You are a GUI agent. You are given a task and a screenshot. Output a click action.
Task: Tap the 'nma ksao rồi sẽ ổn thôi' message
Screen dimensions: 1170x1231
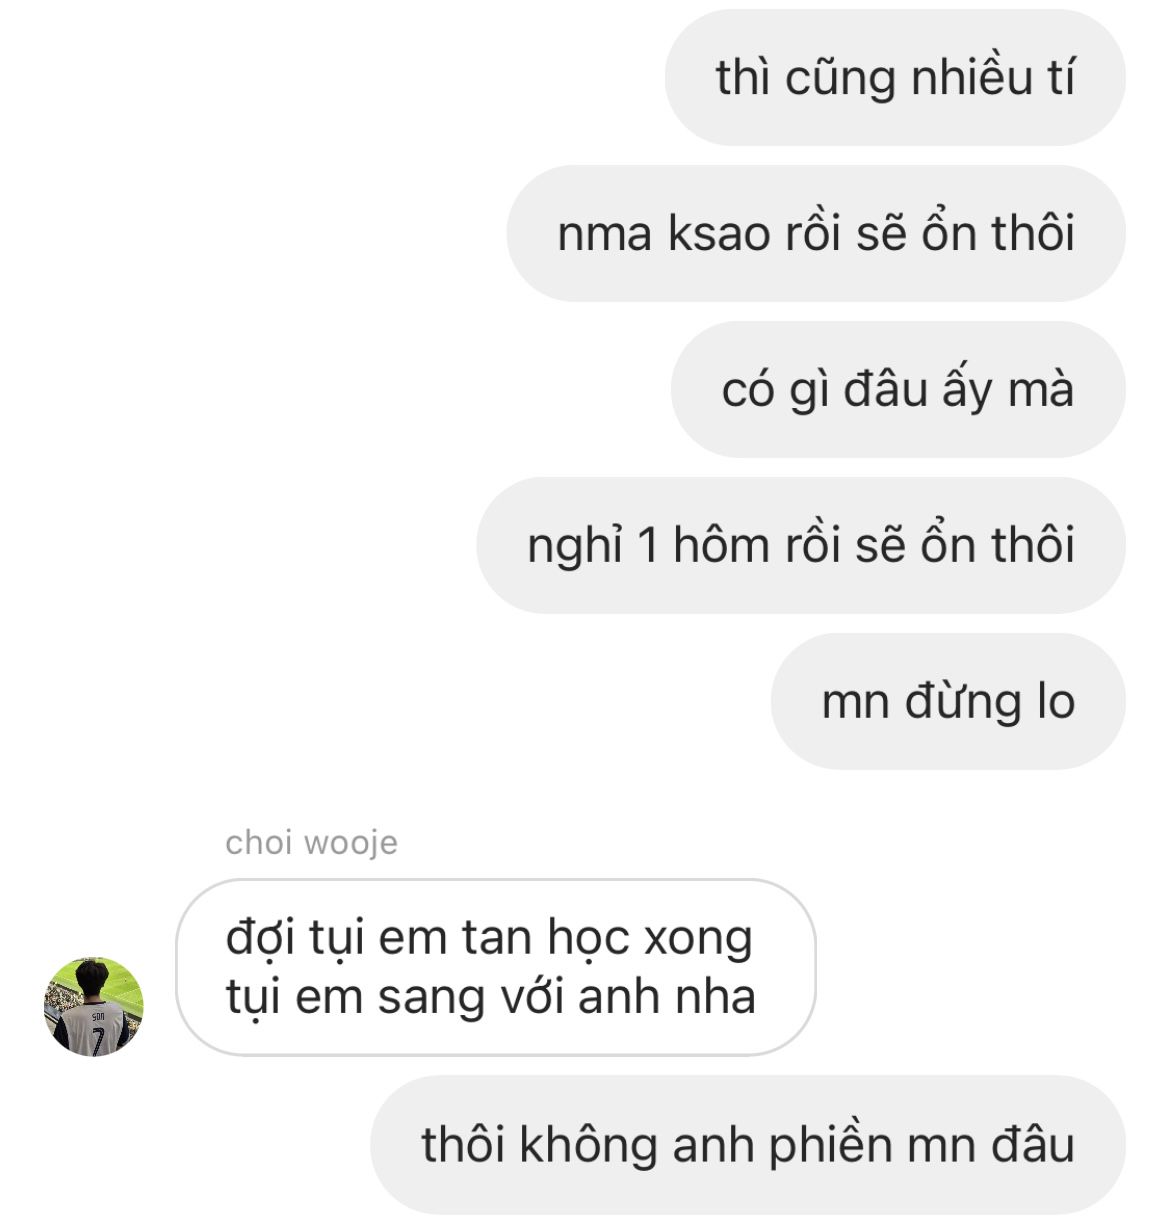[x=816, y=233]
